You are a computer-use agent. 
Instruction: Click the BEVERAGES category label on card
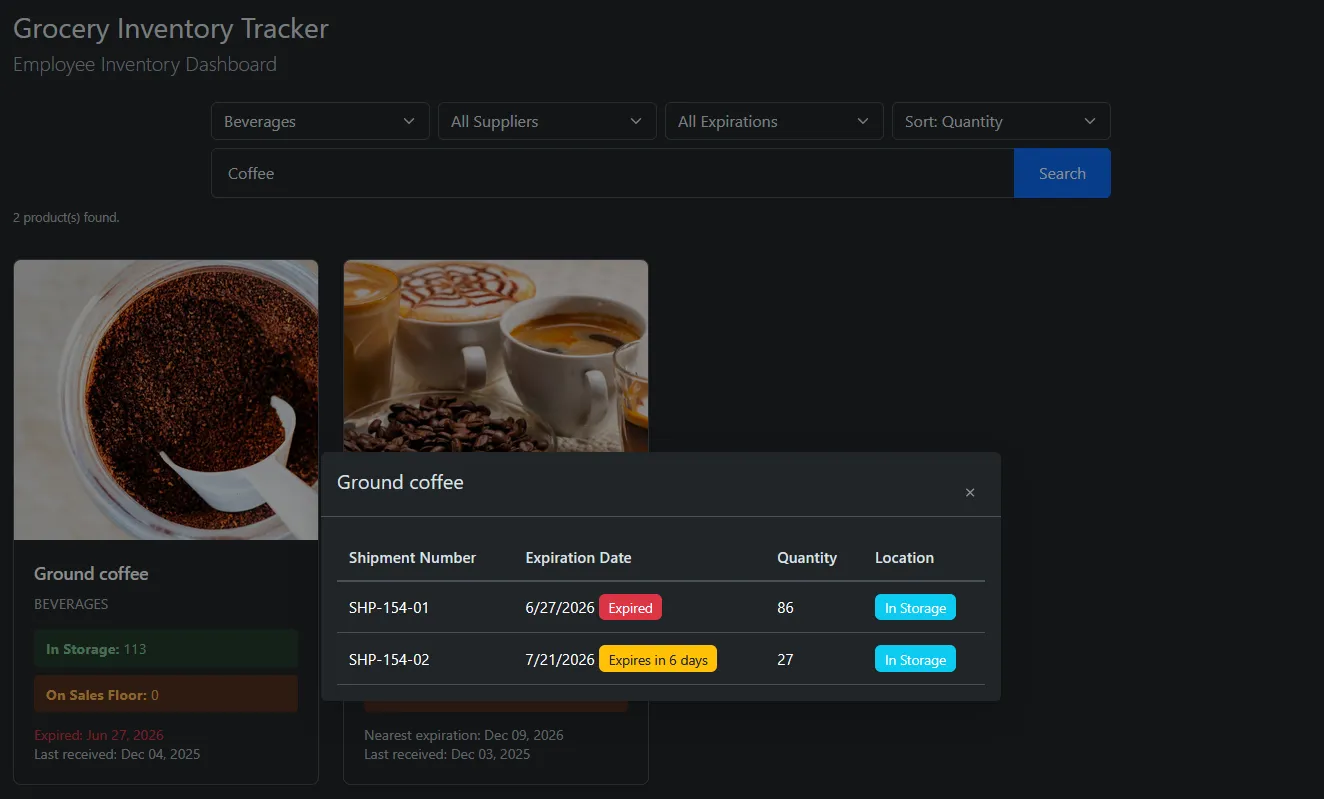[71, 604]
